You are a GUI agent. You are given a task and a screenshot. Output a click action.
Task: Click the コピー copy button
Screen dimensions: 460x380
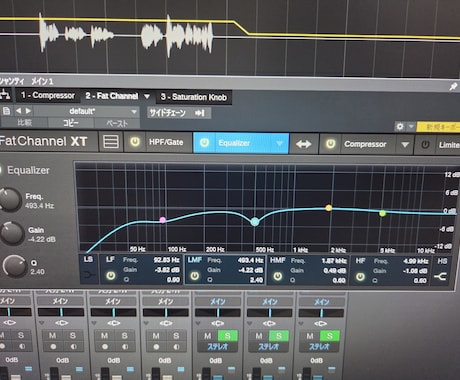point(71,123)
